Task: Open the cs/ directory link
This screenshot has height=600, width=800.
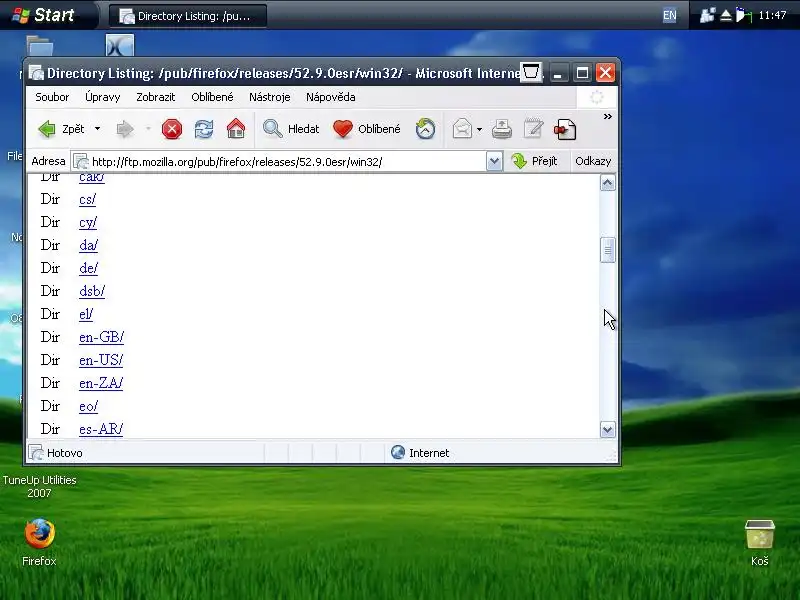Action: tap(87, 199)
